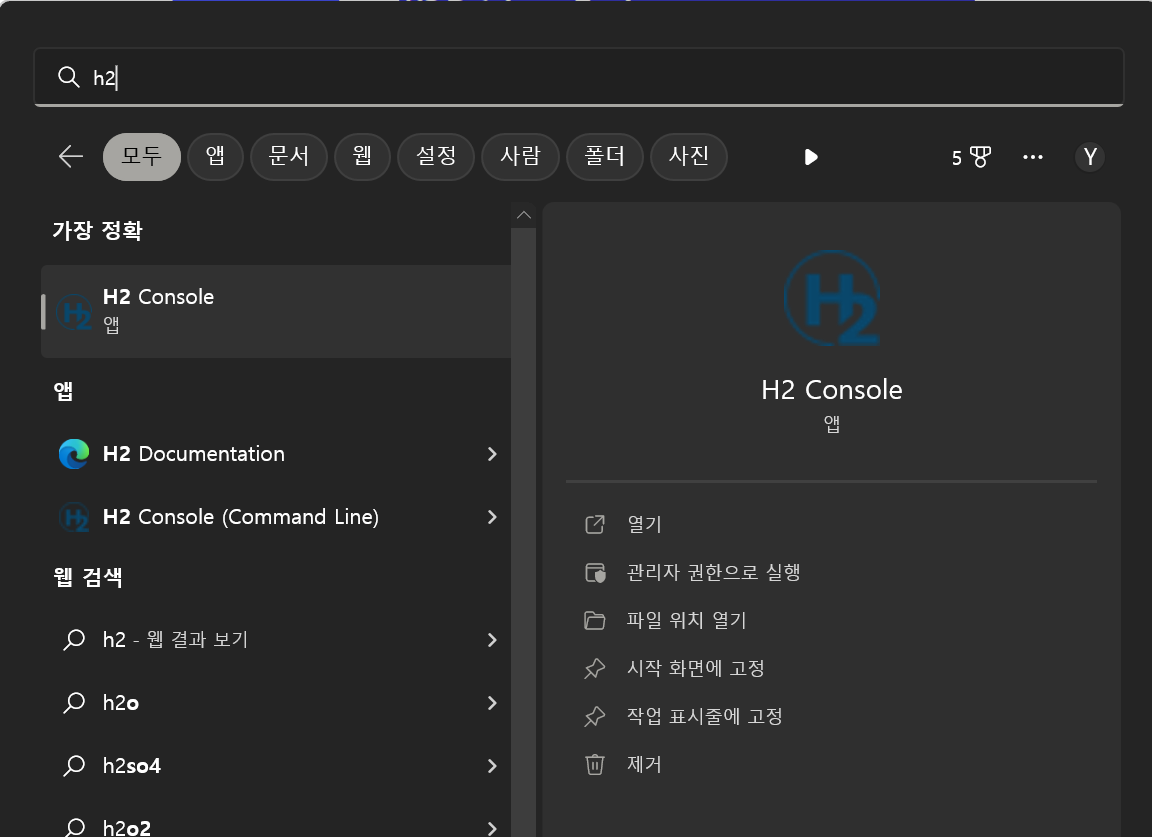Expand the h2 - 웹 결과 보기 chevron
Screen dimensions: 1152x837
tap(492, 640)
